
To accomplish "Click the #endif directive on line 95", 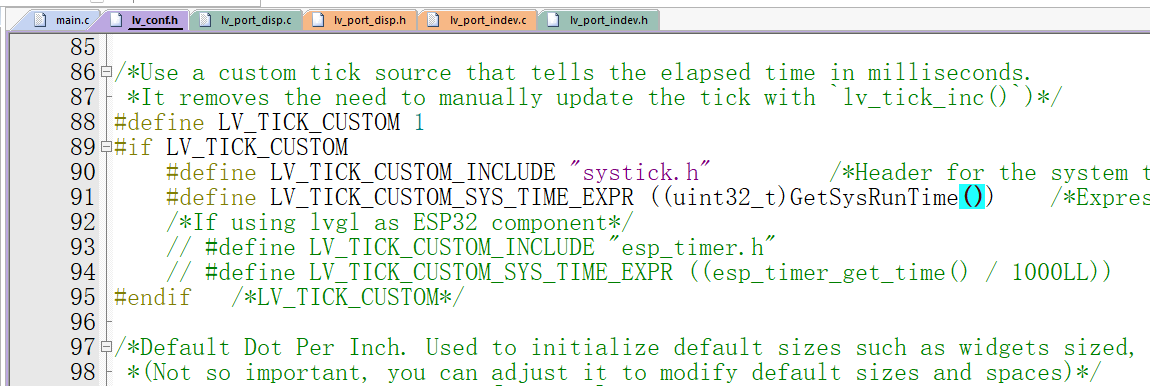I will click(x=153, y=297).
